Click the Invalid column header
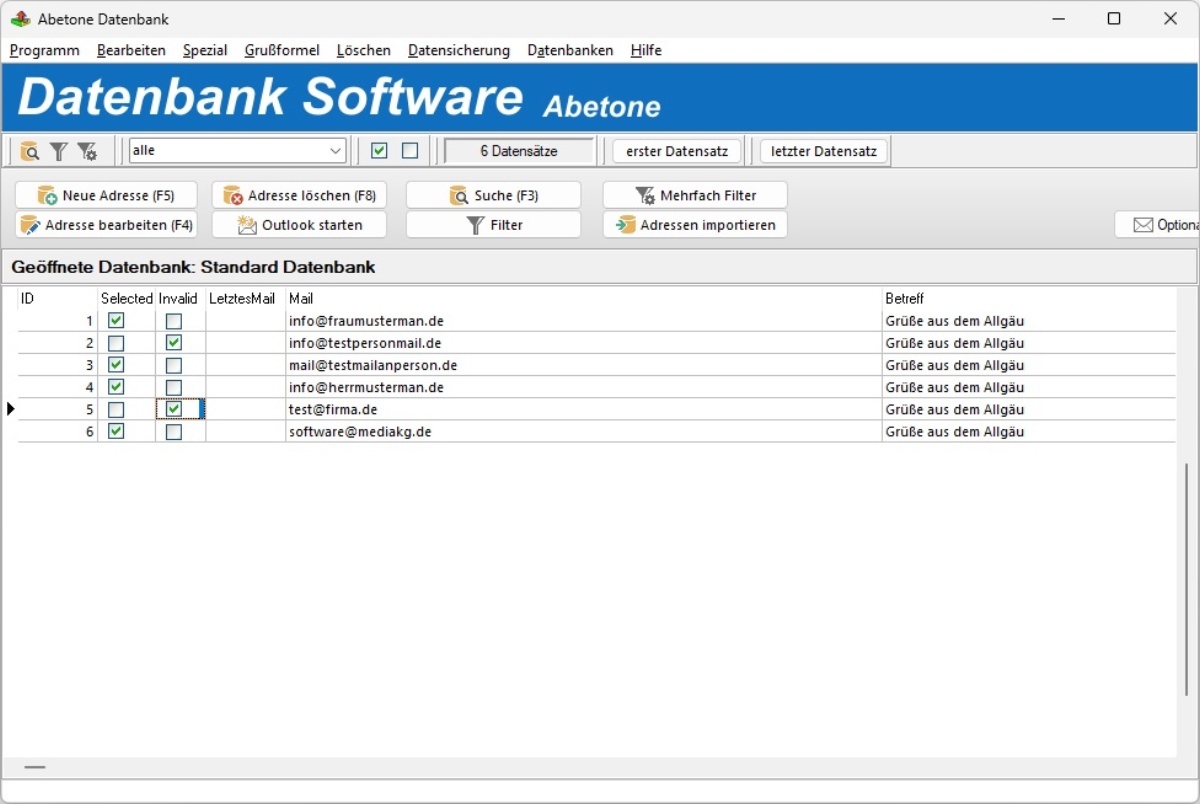 [181, 298]
